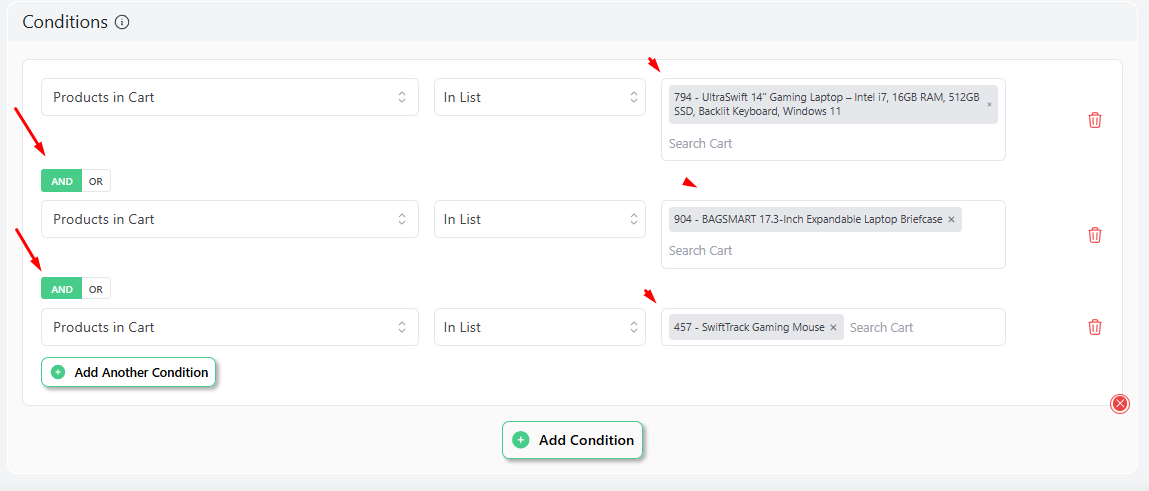Click the Conditions info icon
This screenshot has height=491, width=1149.
tap(122, 22)
